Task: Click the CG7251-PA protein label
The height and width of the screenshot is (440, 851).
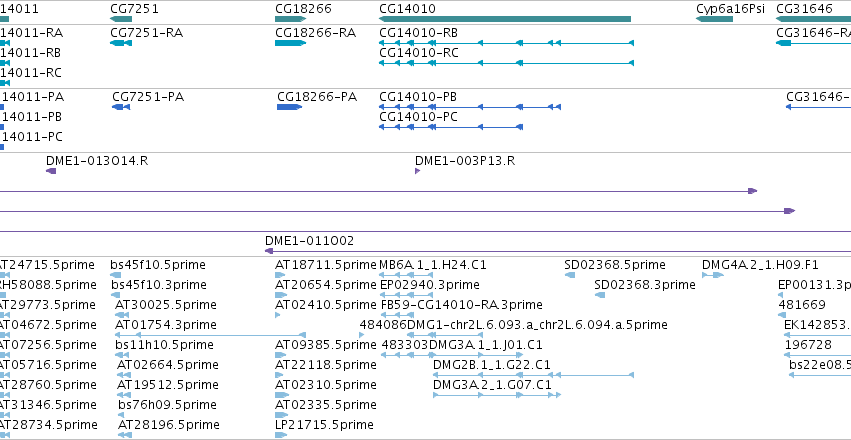Action: pos(148,97)
